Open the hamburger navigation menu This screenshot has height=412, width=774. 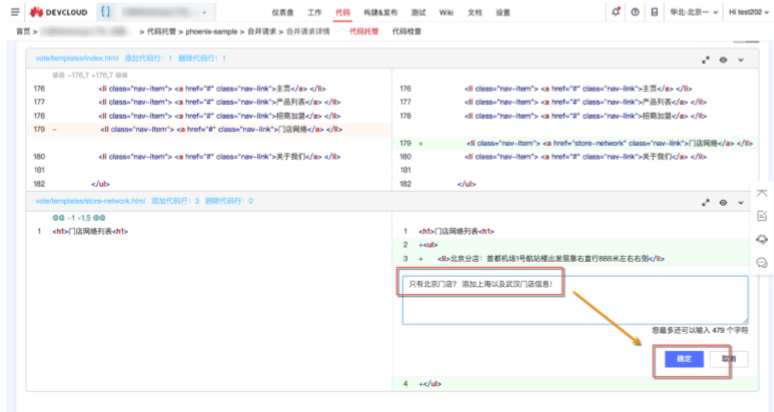(15, 12)
